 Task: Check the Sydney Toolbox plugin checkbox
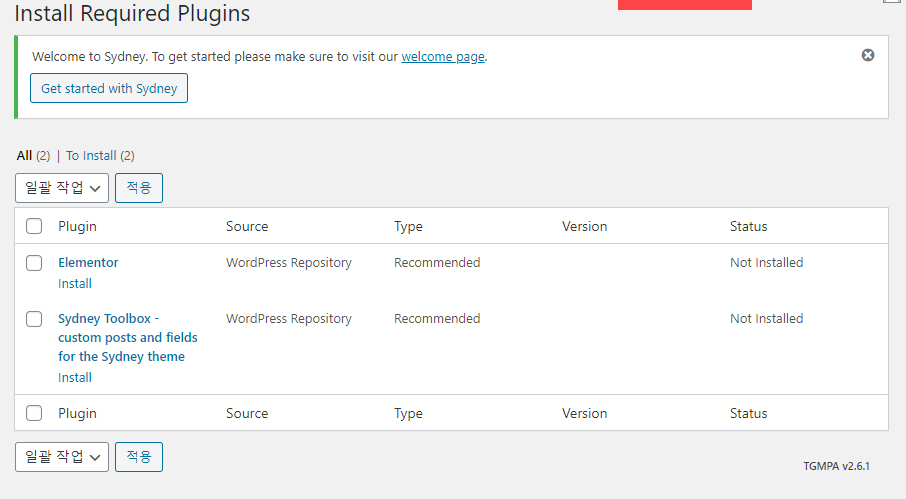[34, 319]
